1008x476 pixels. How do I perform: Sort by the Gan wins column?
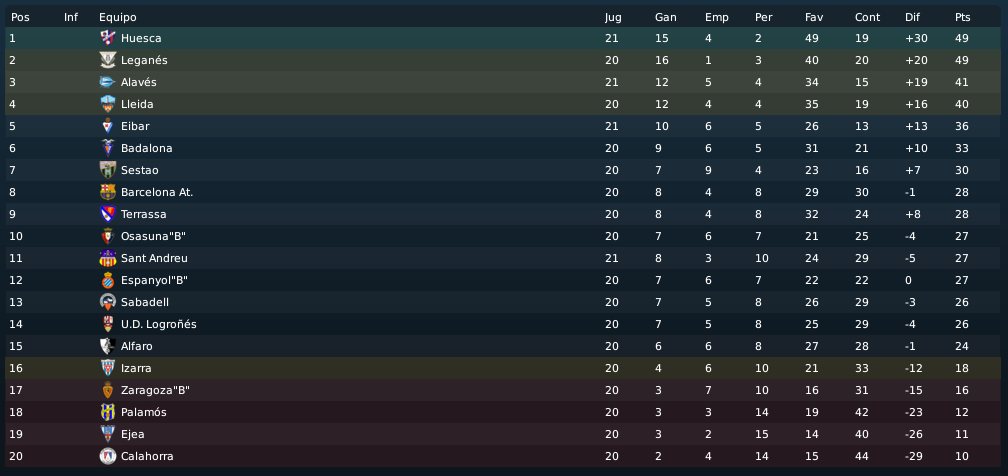coord(665,17)
